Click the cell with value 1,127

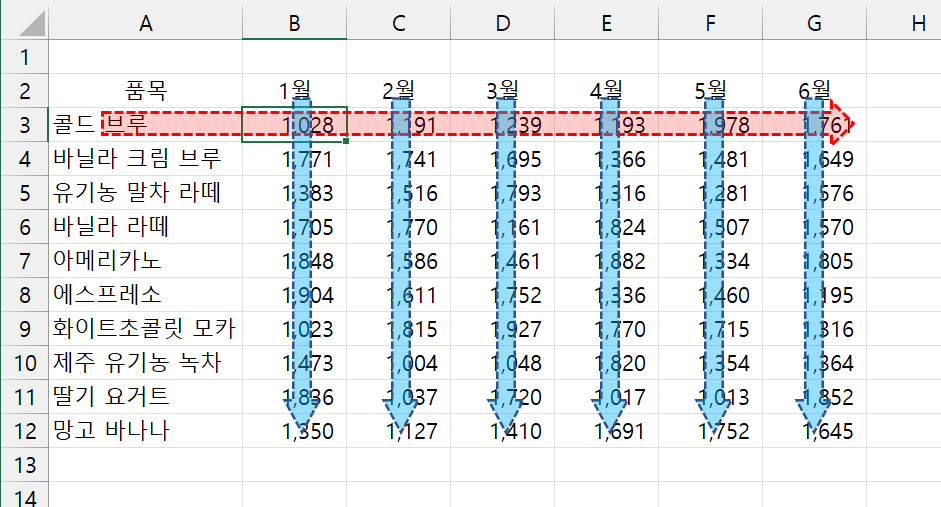[398, 432]
